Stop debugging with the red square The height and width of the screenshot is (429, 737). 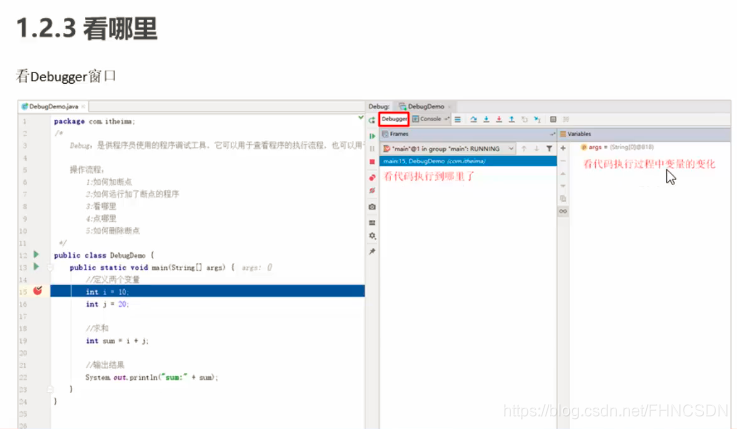point(372,162)
